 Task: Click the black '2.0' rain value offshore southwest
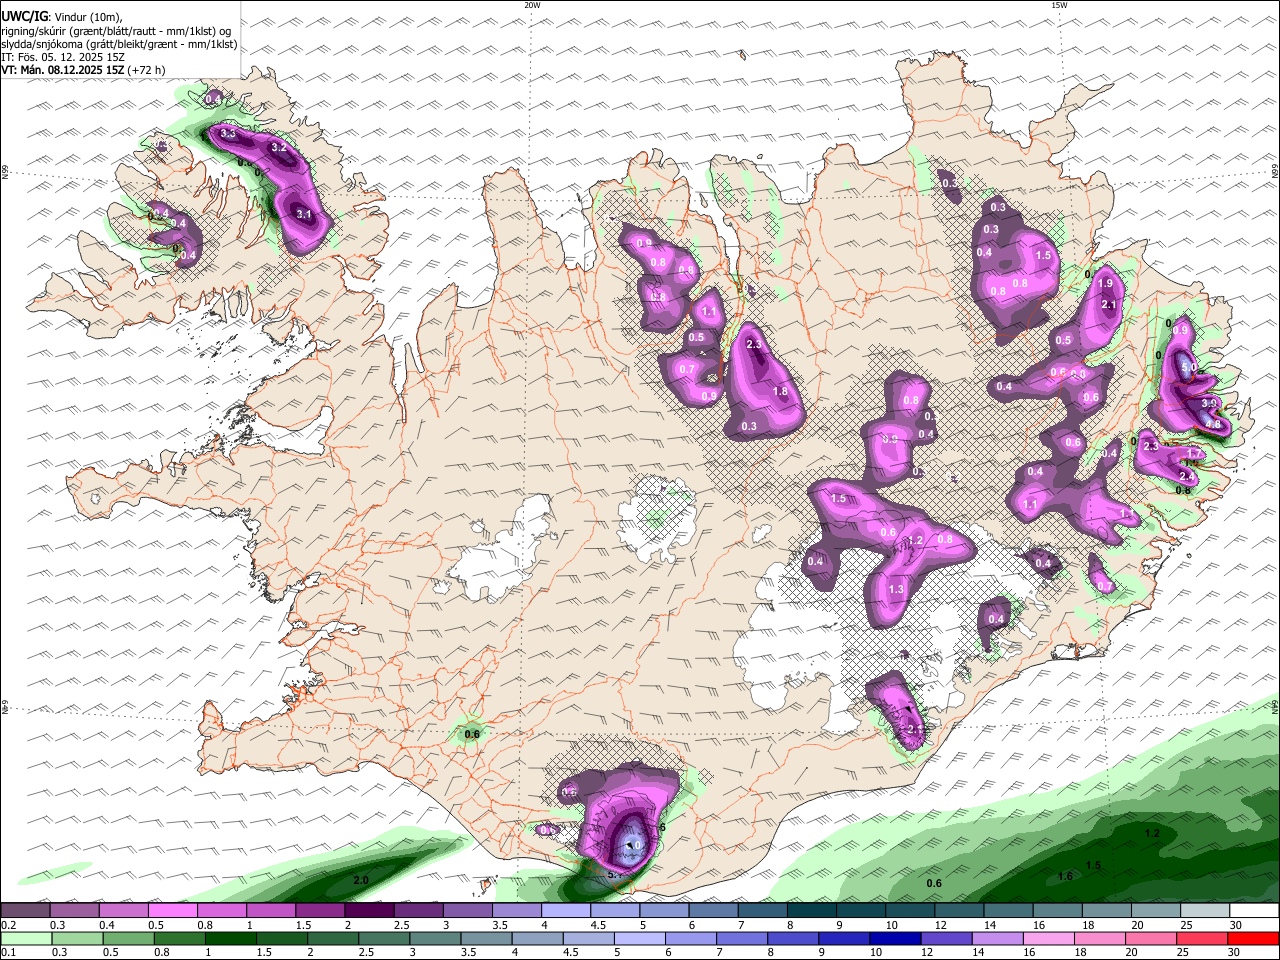coord(362,880)
